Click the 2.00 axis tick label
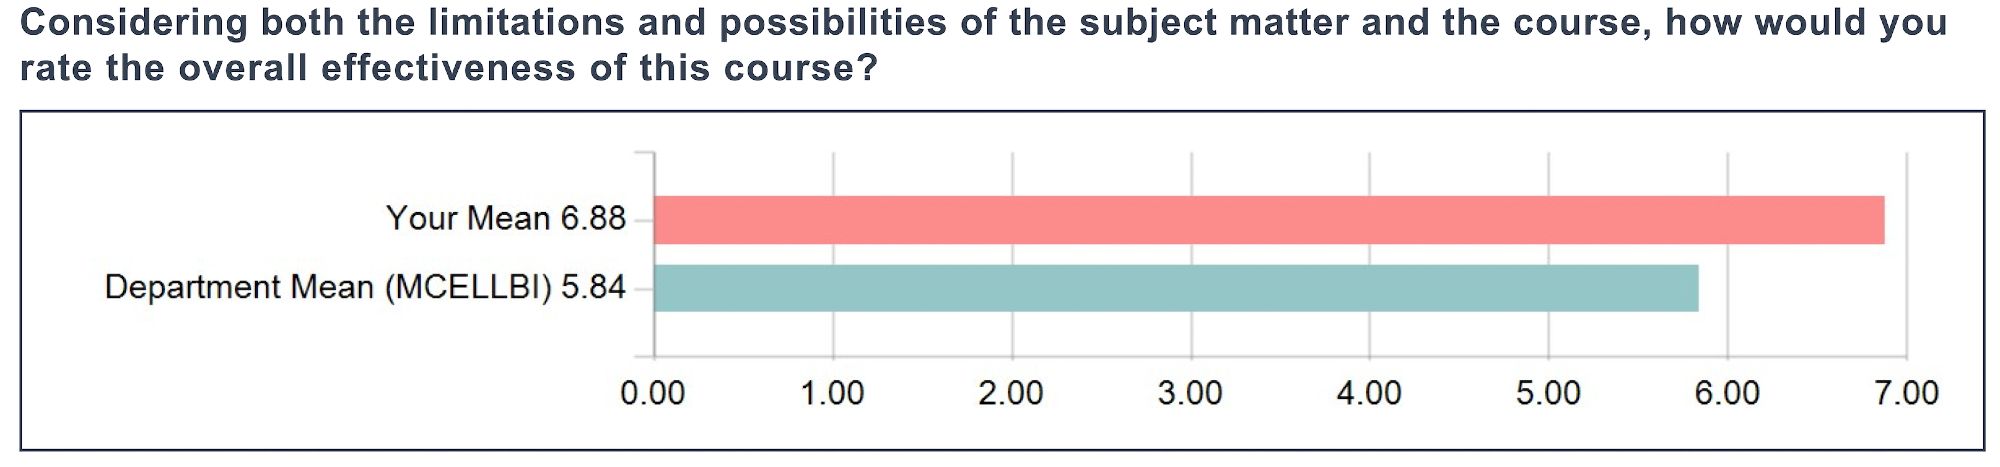Screen dimensions: 2000x467 tap(1011, 393)
